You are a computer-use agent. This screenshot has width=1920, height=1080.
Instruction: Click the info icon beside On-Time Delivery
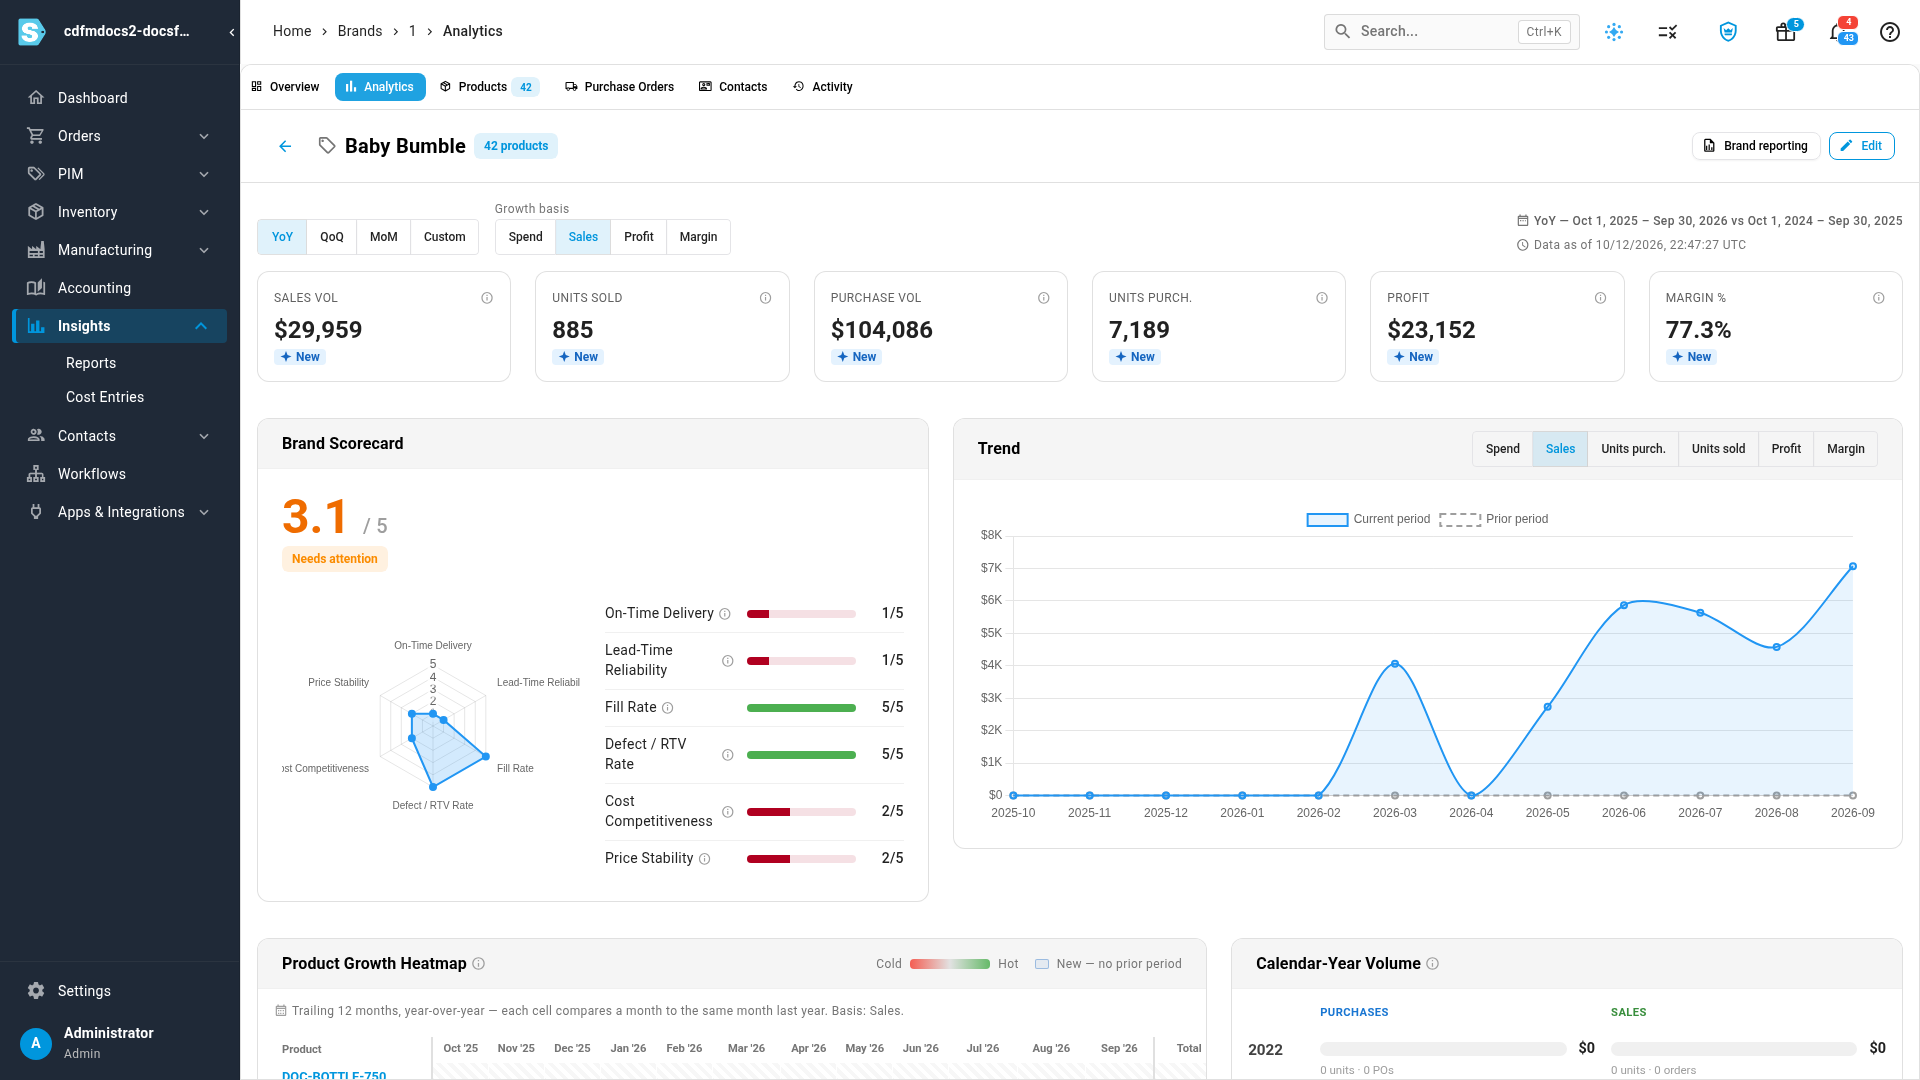[x=725, y=614]
